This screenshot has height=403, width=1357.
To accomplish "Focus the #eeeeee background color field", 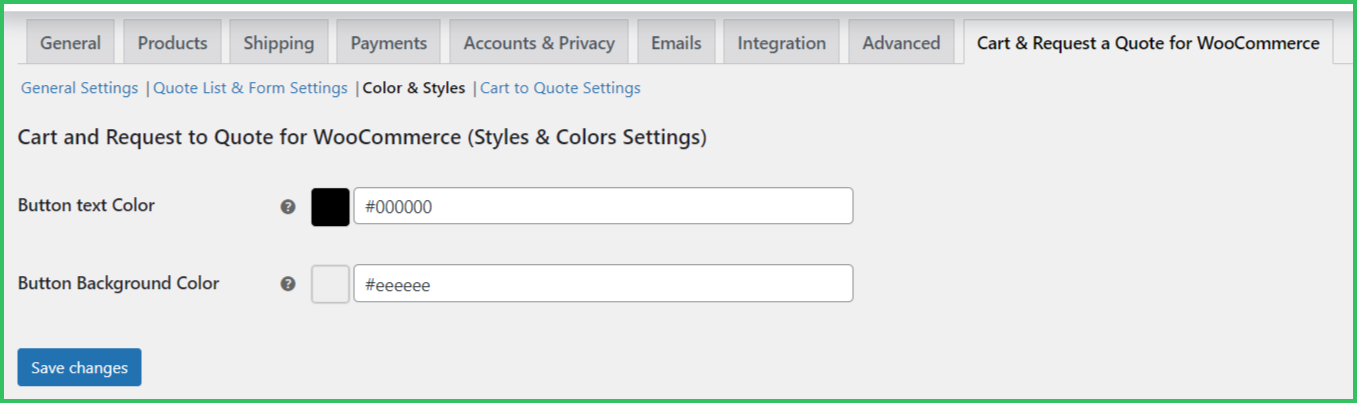I will tap(603, 284).
